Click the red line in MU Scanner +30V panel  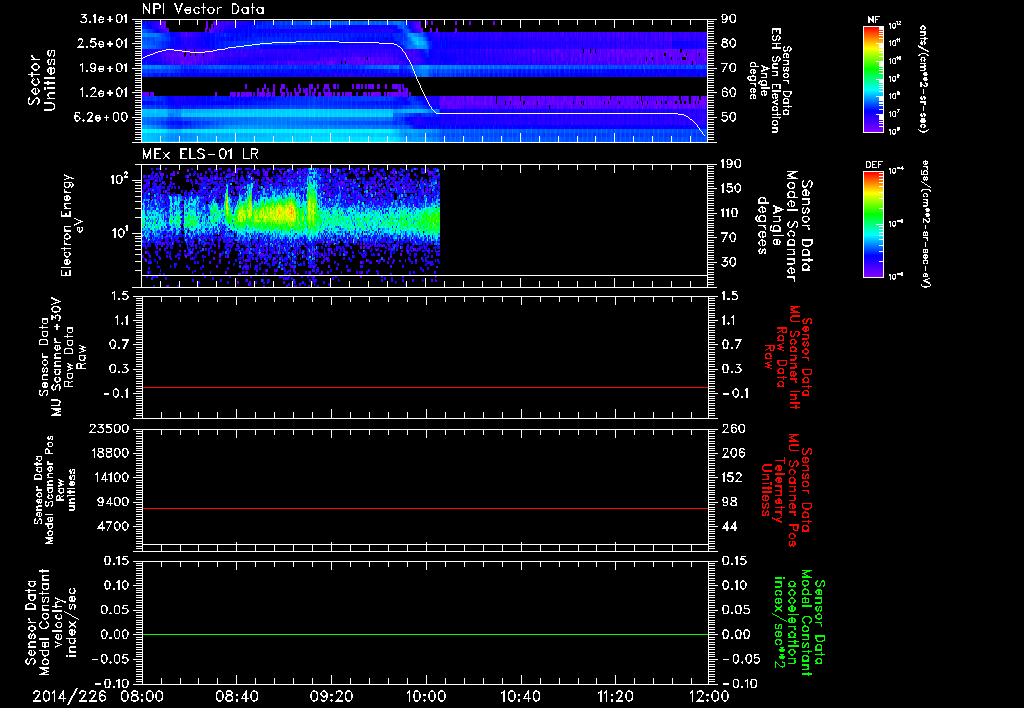click(x=425, y=387)
